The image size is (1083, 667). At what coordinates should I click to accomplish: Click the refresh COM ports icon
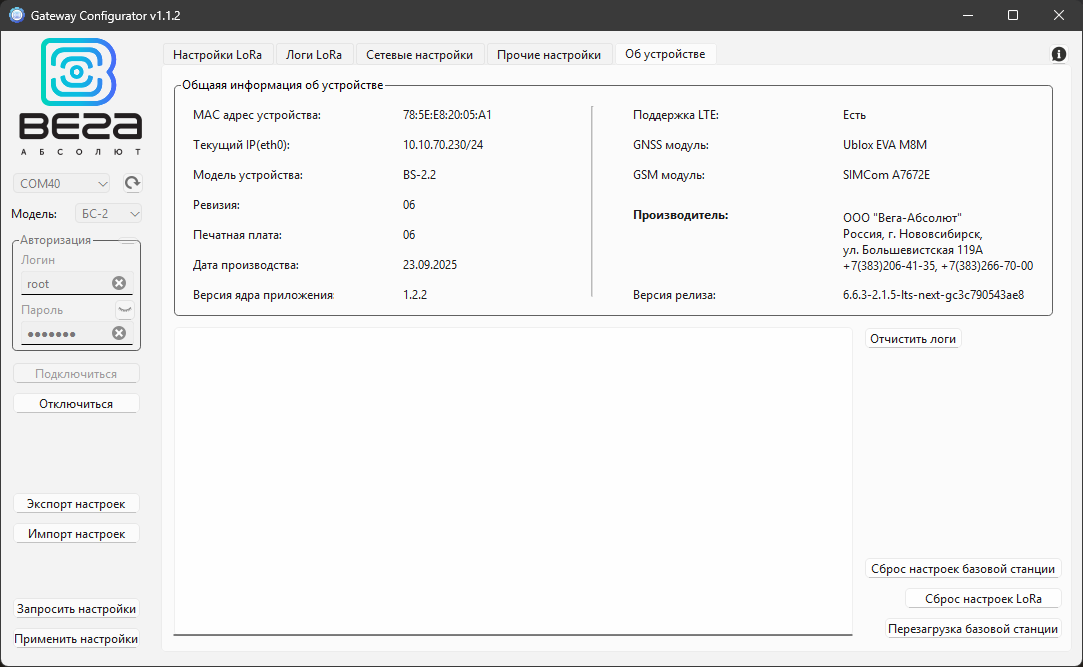click(x=130, y=183)
